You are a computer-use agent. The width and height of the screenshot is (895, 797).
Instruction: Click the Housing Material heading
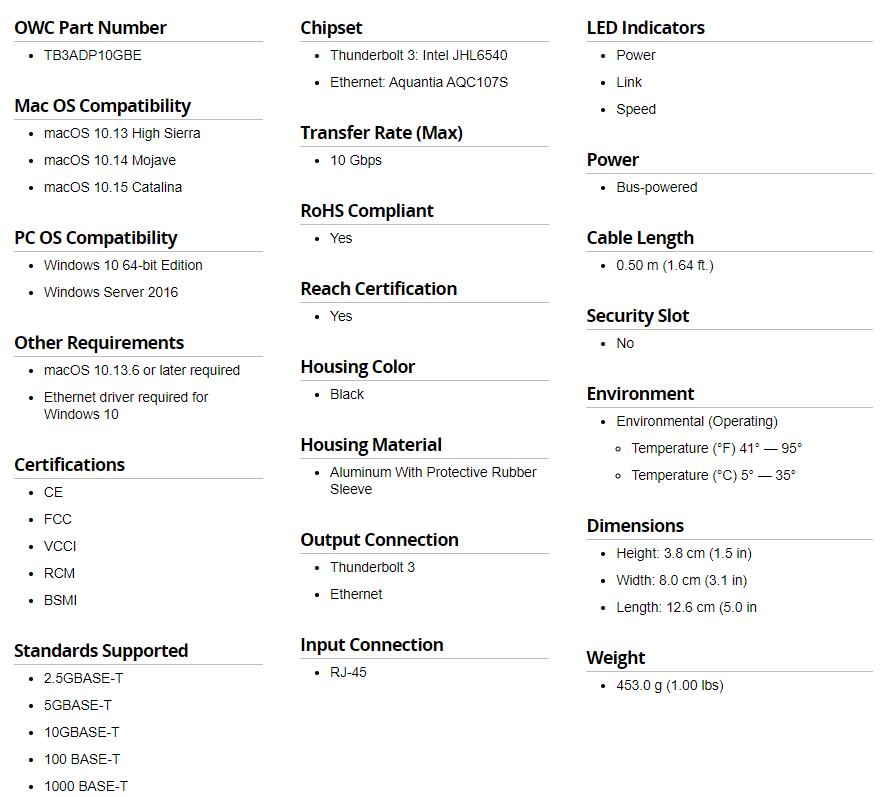371,445
